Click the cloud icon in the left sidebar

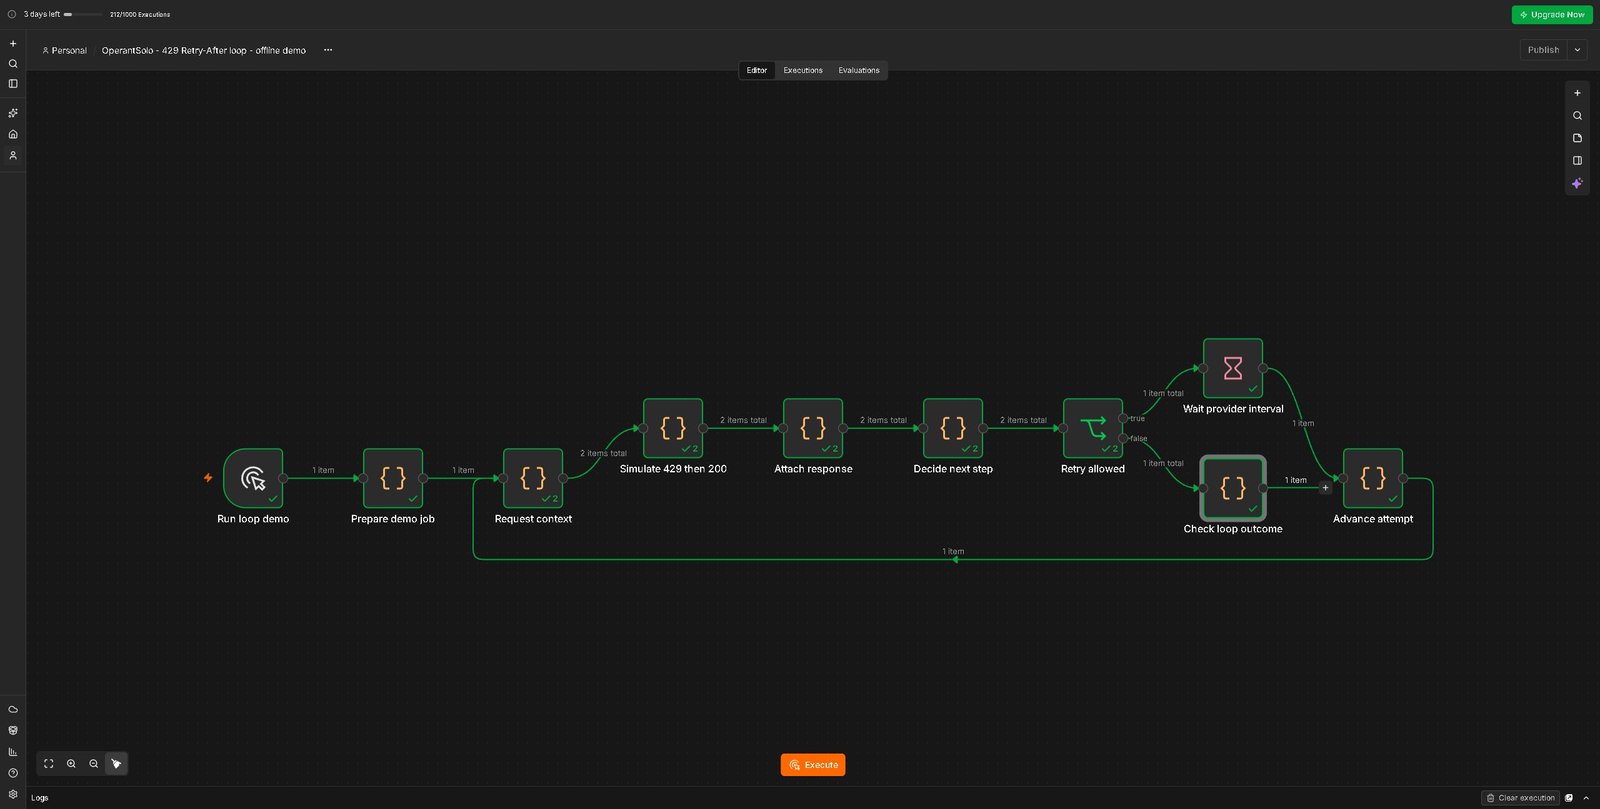coord(13,709)
